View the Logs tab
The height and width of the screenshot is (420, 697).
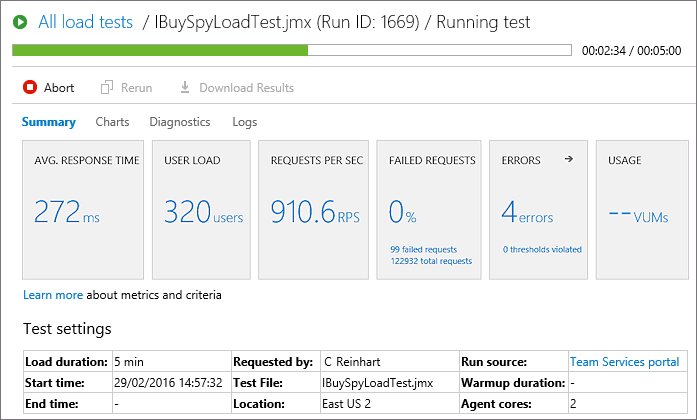coord(244,122)
